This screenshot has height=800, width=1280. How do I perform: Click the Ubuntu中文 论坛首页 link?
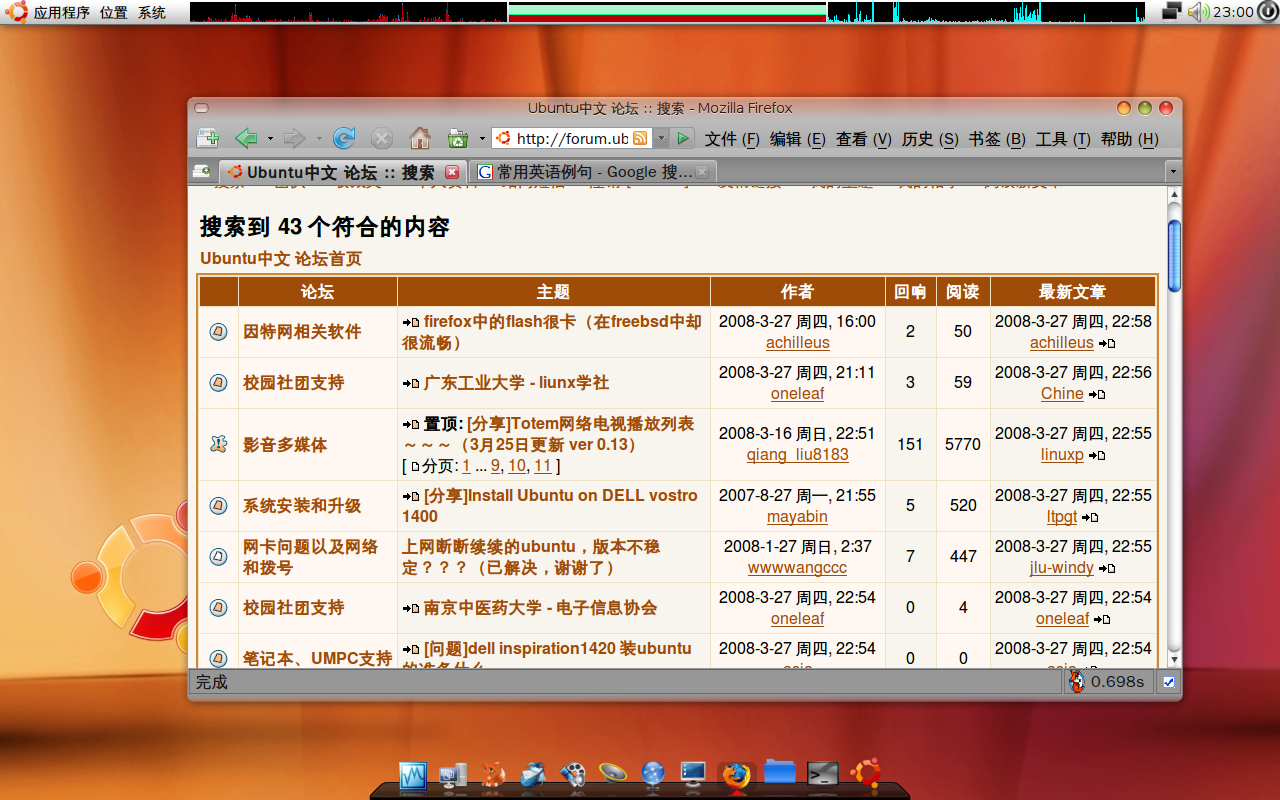coord(280,258)
